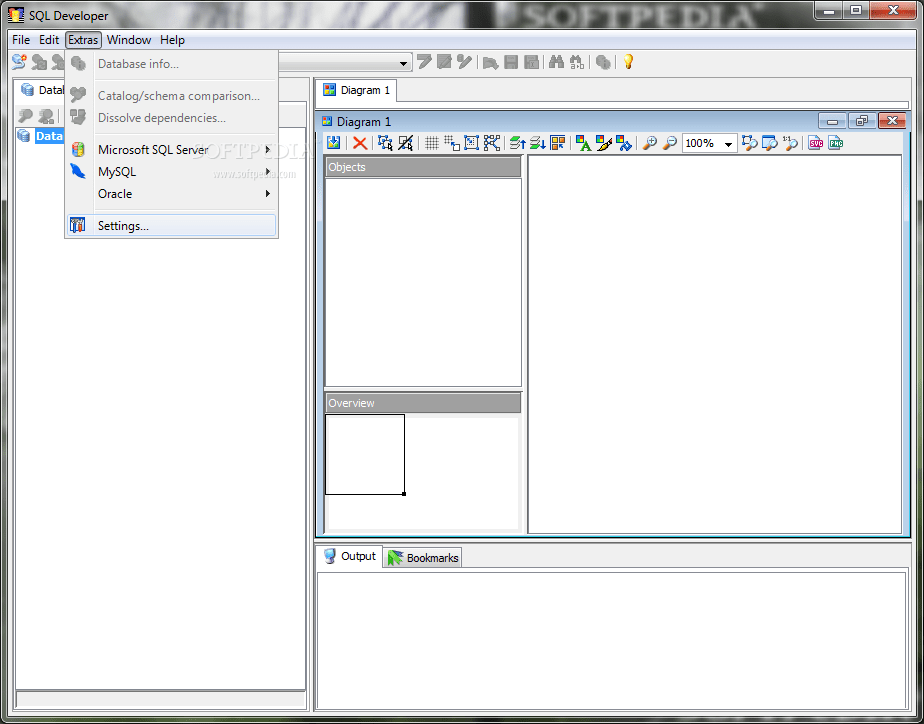Click the Settings tools icon in Extras menu
The height and width of the screenshot is (724, 924).
78,226
